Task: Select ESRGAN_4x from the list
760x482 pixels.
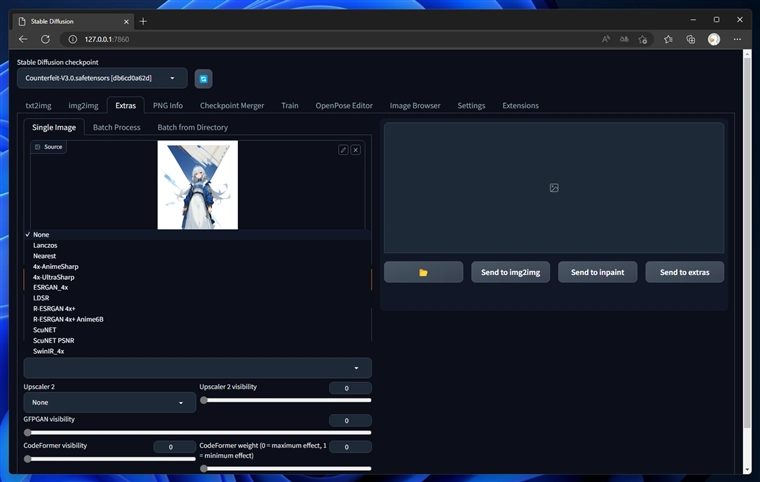Action: [x=198, y=287]
